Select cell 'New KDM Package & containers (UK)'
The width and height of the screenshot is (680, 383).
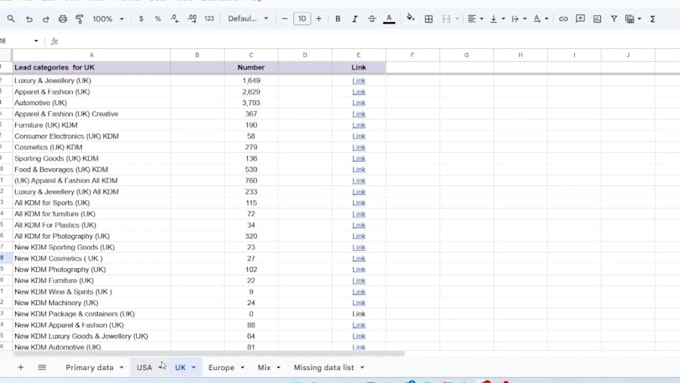pyautogui.click(x=92, y=314)
